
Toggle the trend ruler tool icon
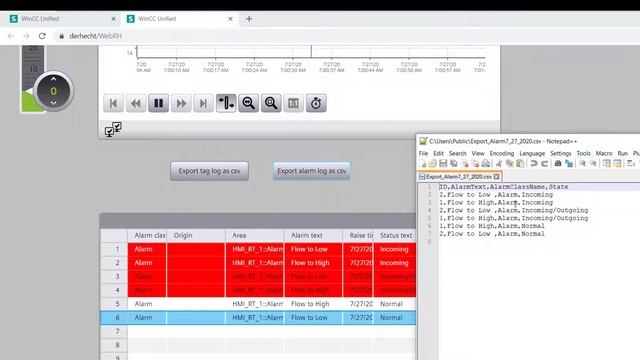point(226,103)
